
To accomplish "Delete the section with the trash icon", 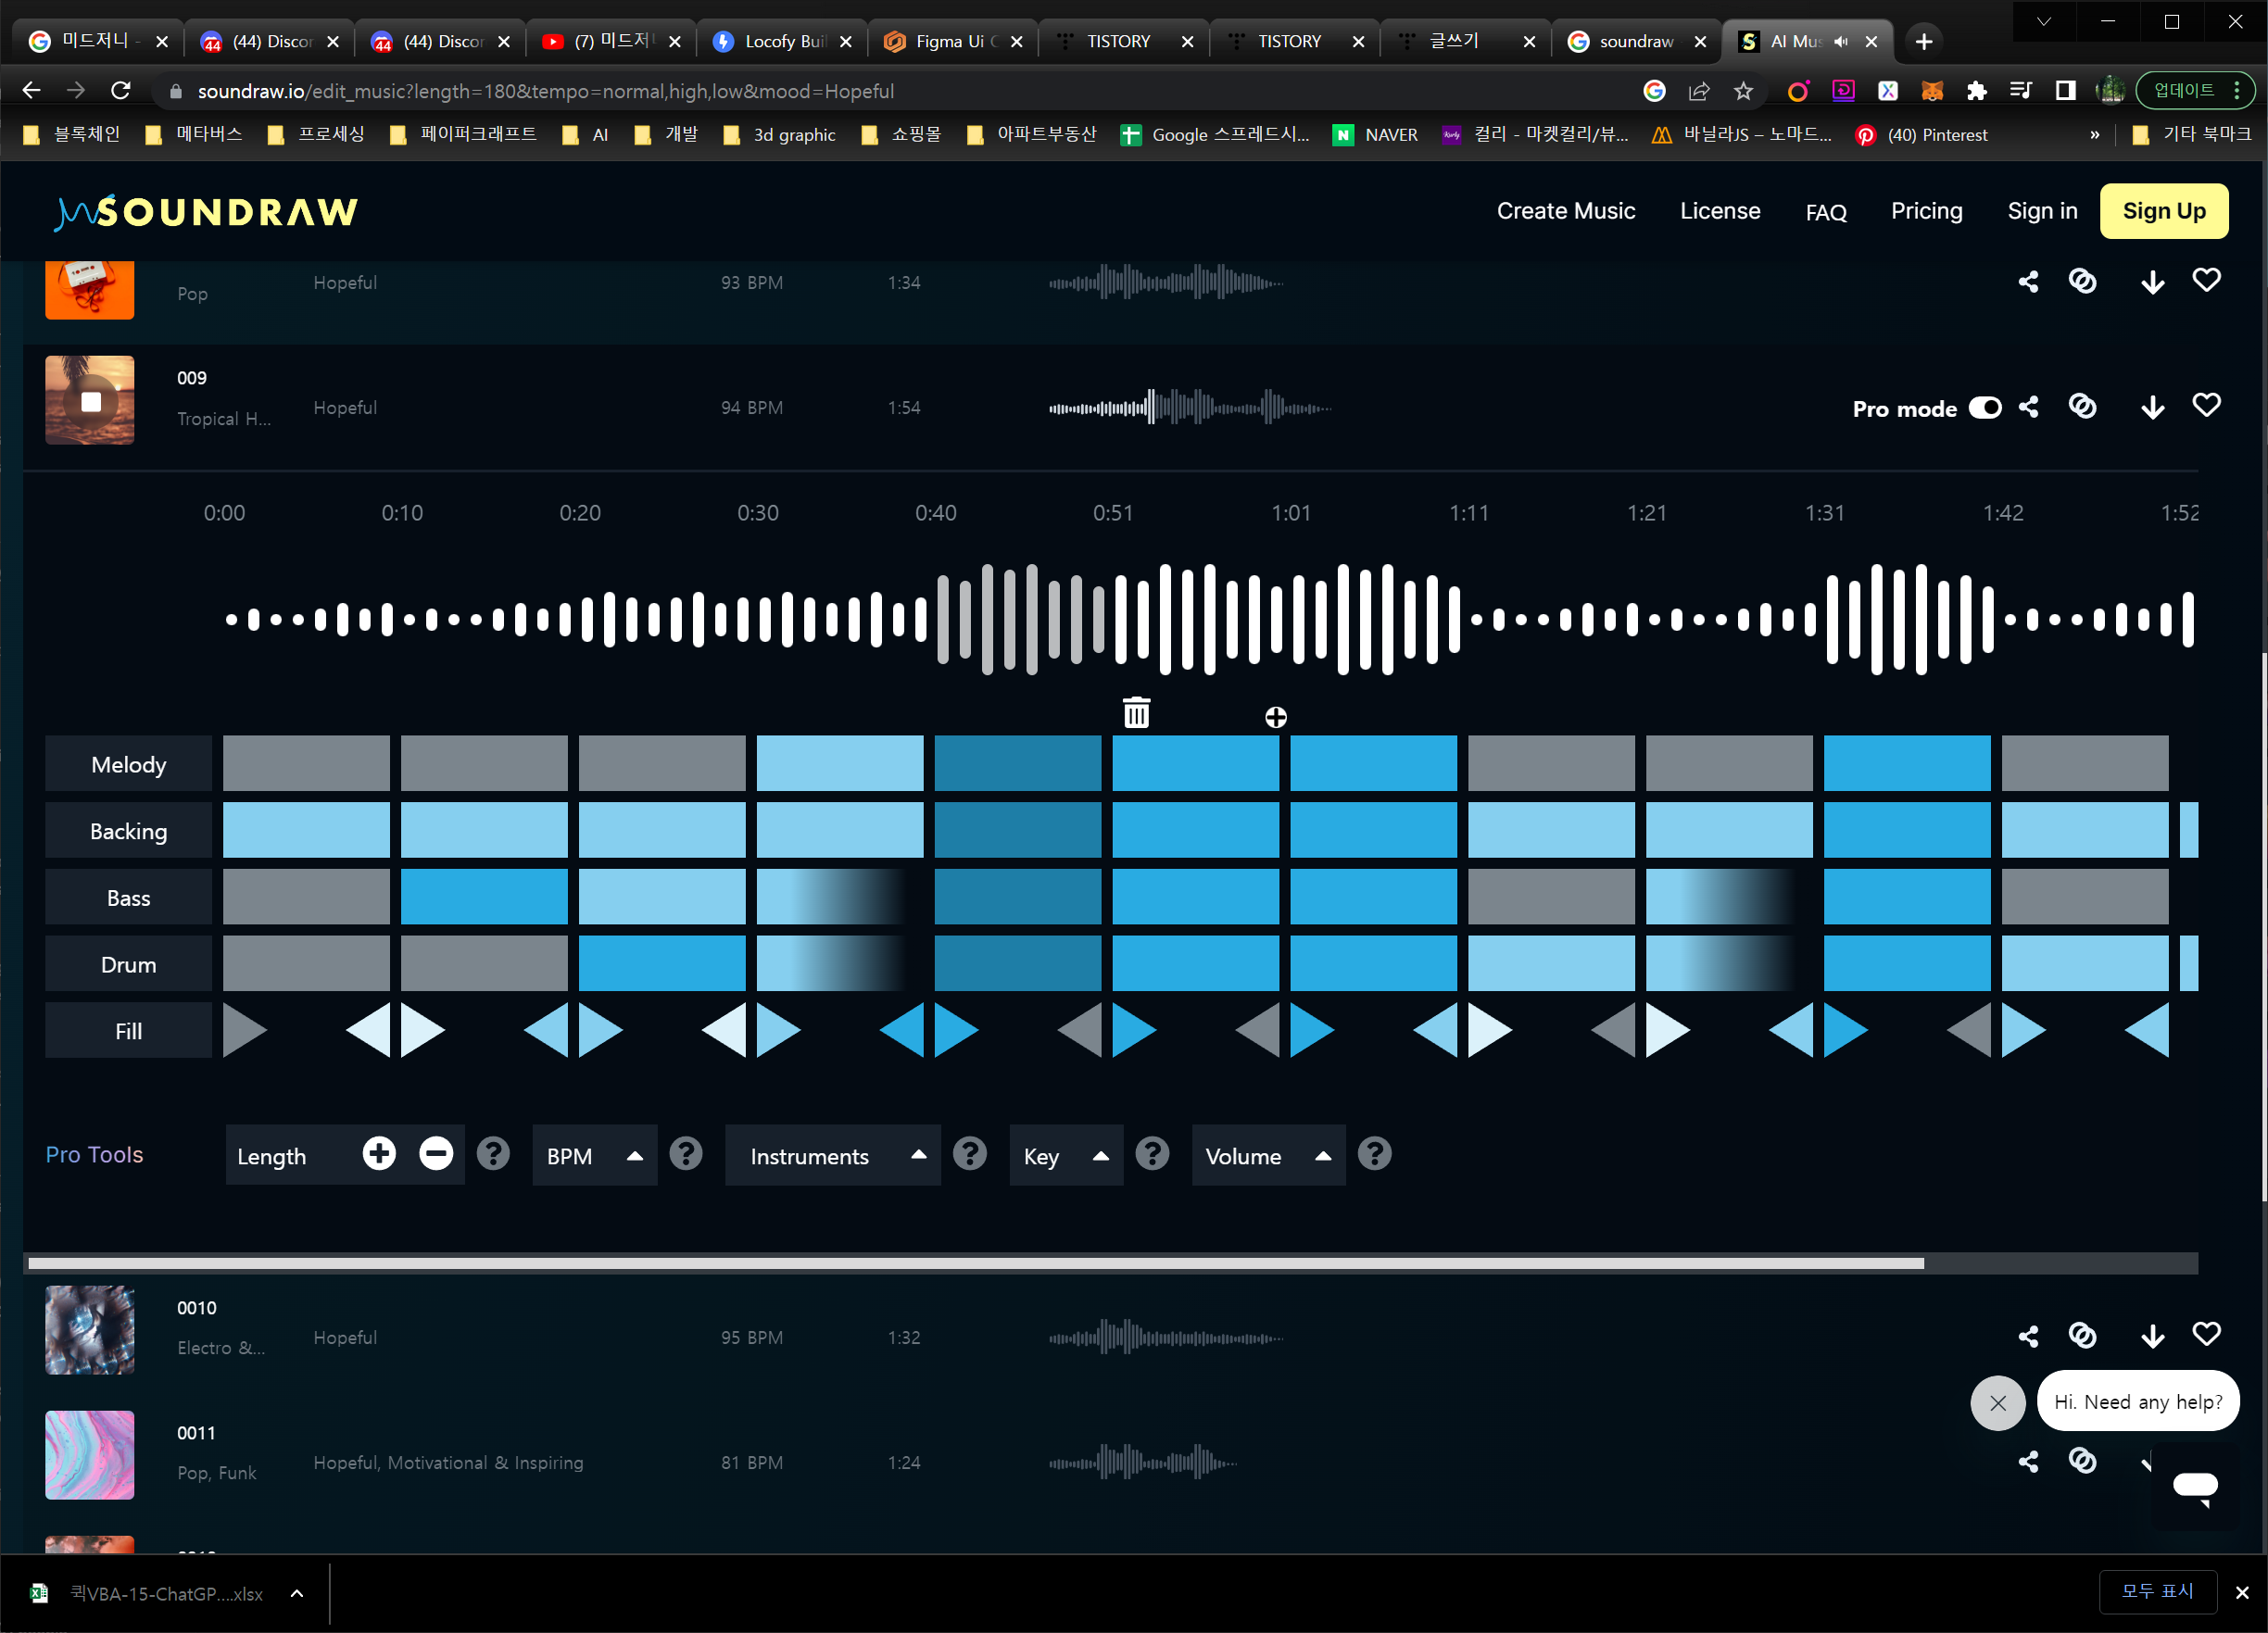I will coord(1136,713).
